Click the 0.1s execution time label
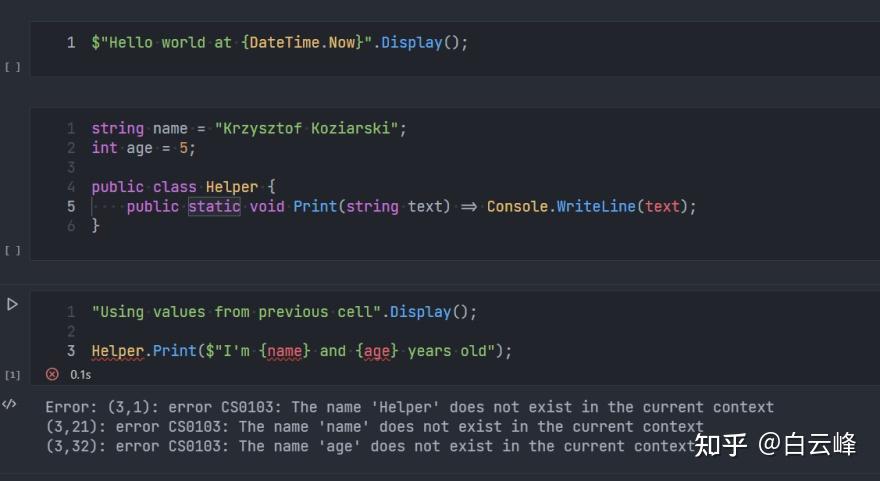 coord(81,374)
